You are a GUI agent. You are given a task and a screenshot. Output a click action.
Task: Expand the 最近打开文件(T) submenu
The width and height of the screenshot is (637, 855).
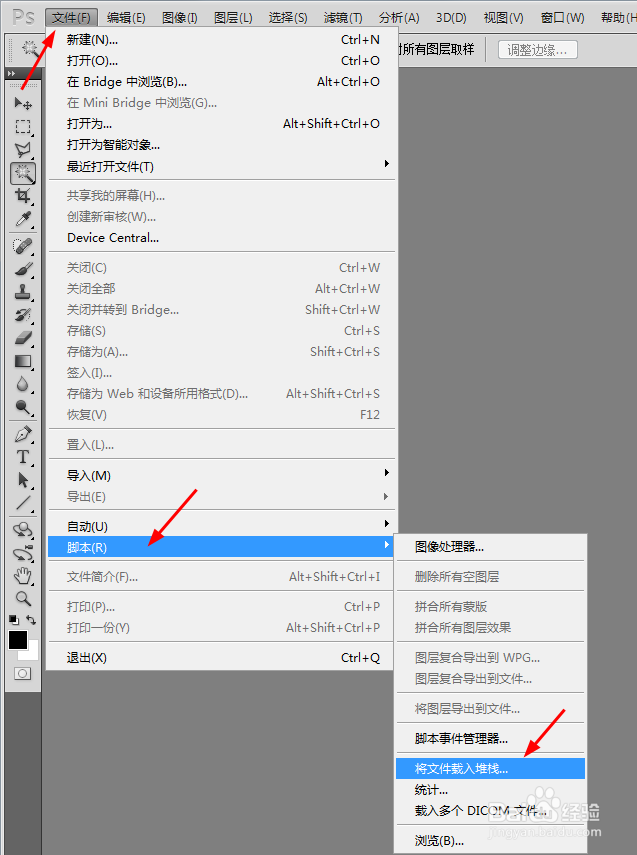click(221, 166)
